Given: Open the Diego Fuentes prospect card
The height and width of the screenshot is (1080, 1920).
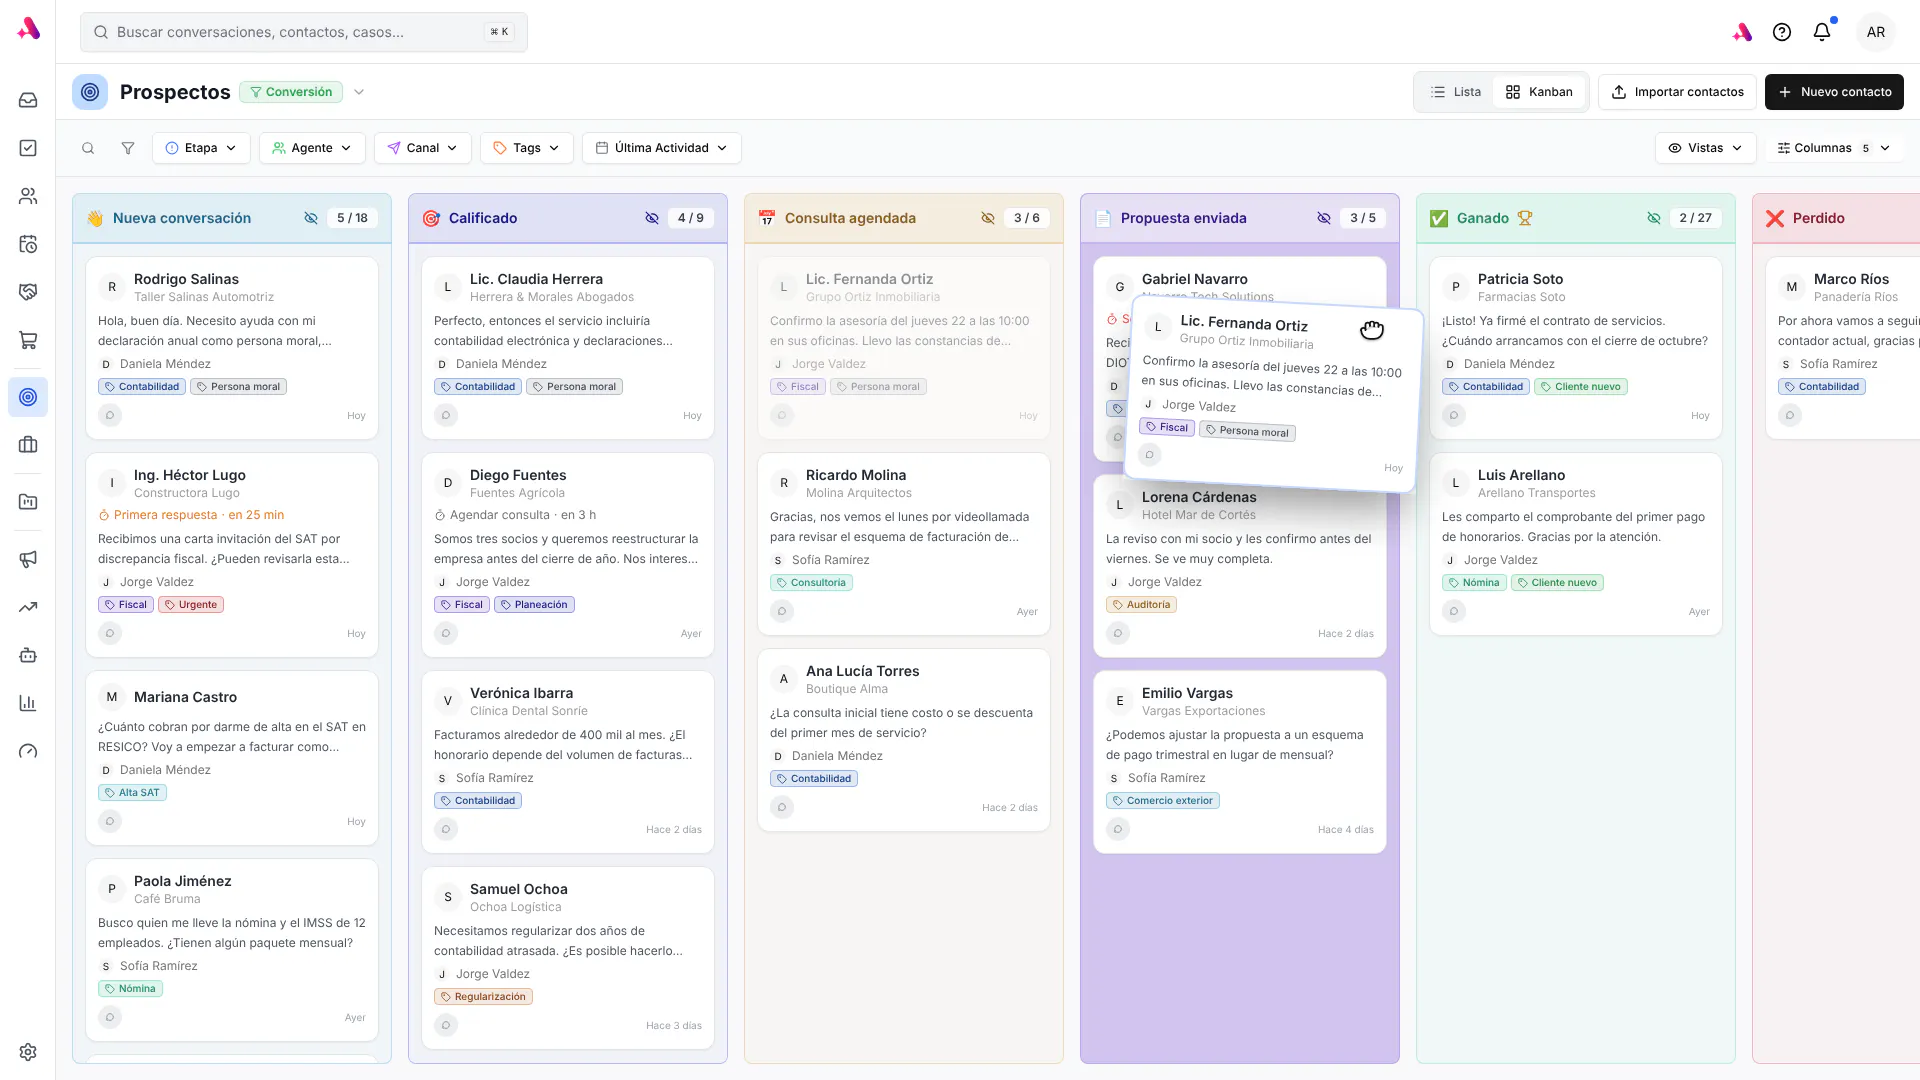Looking at the screenshot, I should pyautogui.click(x=568, y=555).
